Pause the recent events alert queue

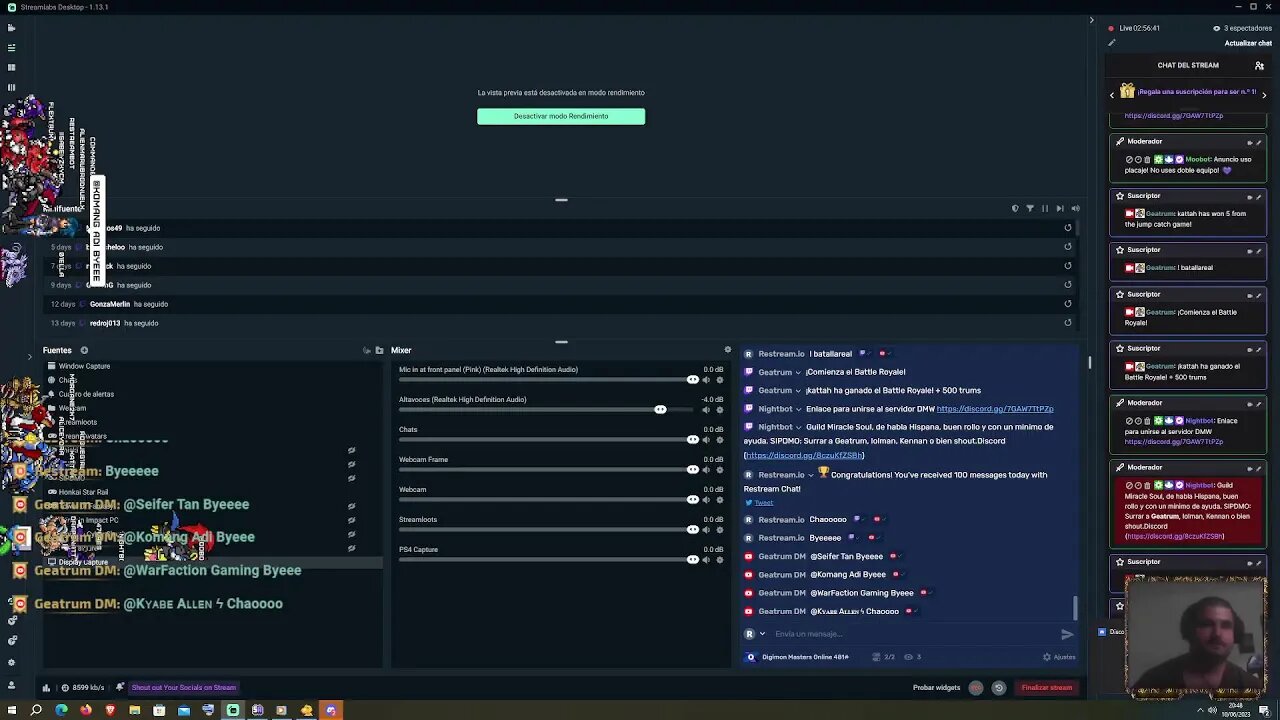[x=1045, y=209]
